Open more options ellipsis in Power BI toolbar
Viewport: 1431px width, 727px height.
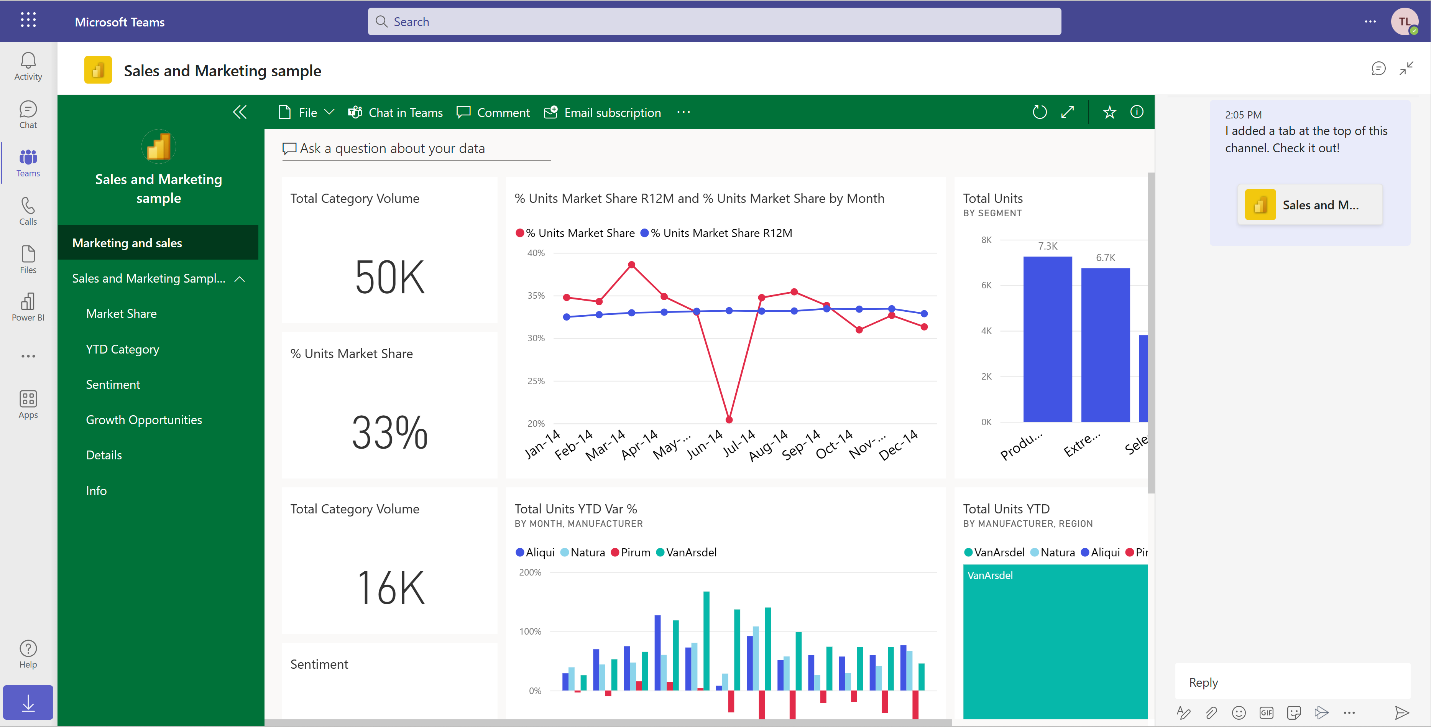tap(684, 112)
